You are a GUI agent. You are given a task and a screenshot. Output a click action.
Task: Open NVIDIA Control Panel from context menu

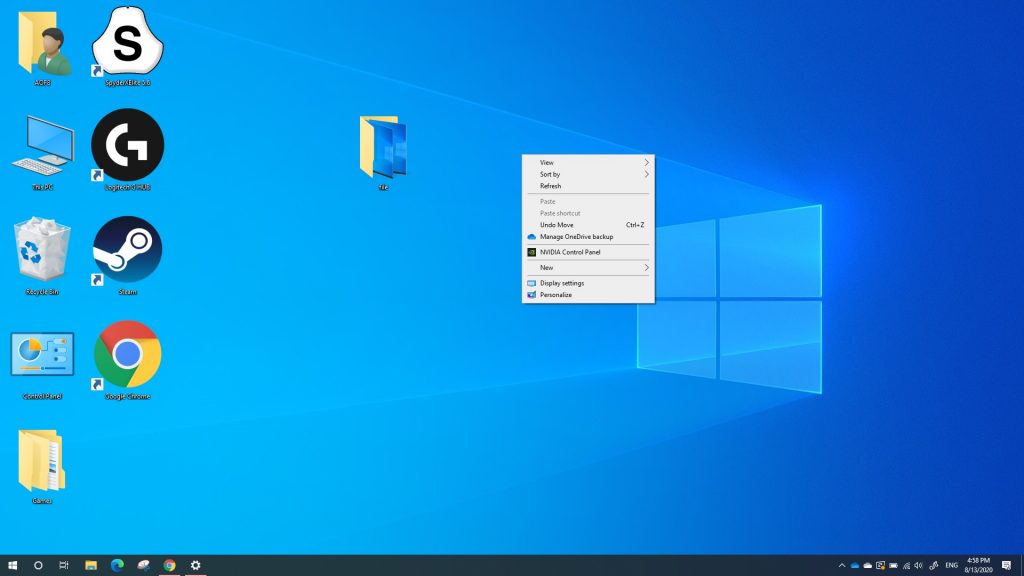[588, 252]
